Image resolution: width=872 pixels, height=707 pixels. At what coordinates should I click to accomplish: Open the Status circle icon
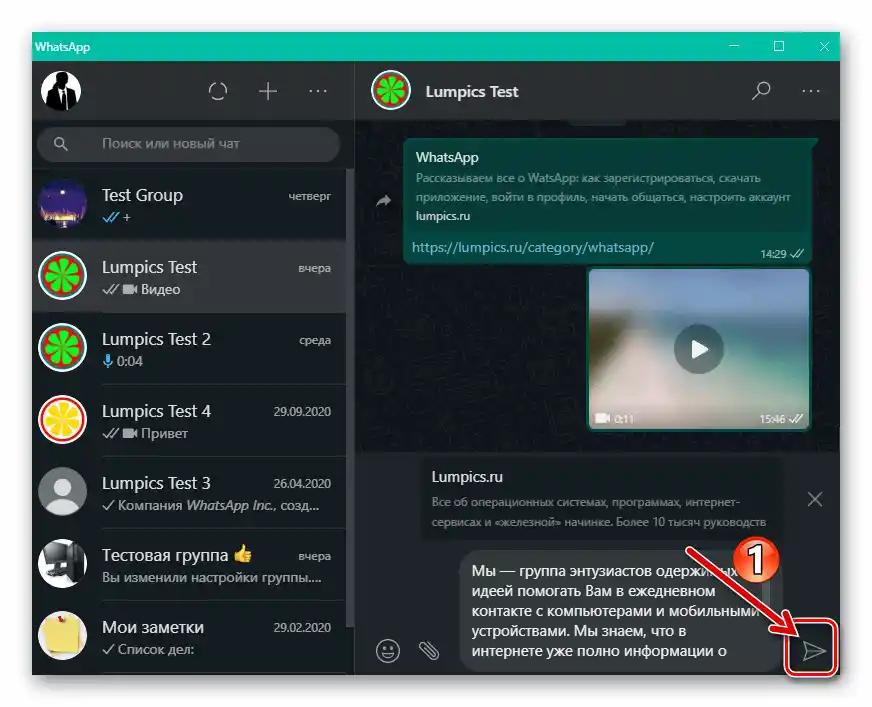tap(218, 91)
